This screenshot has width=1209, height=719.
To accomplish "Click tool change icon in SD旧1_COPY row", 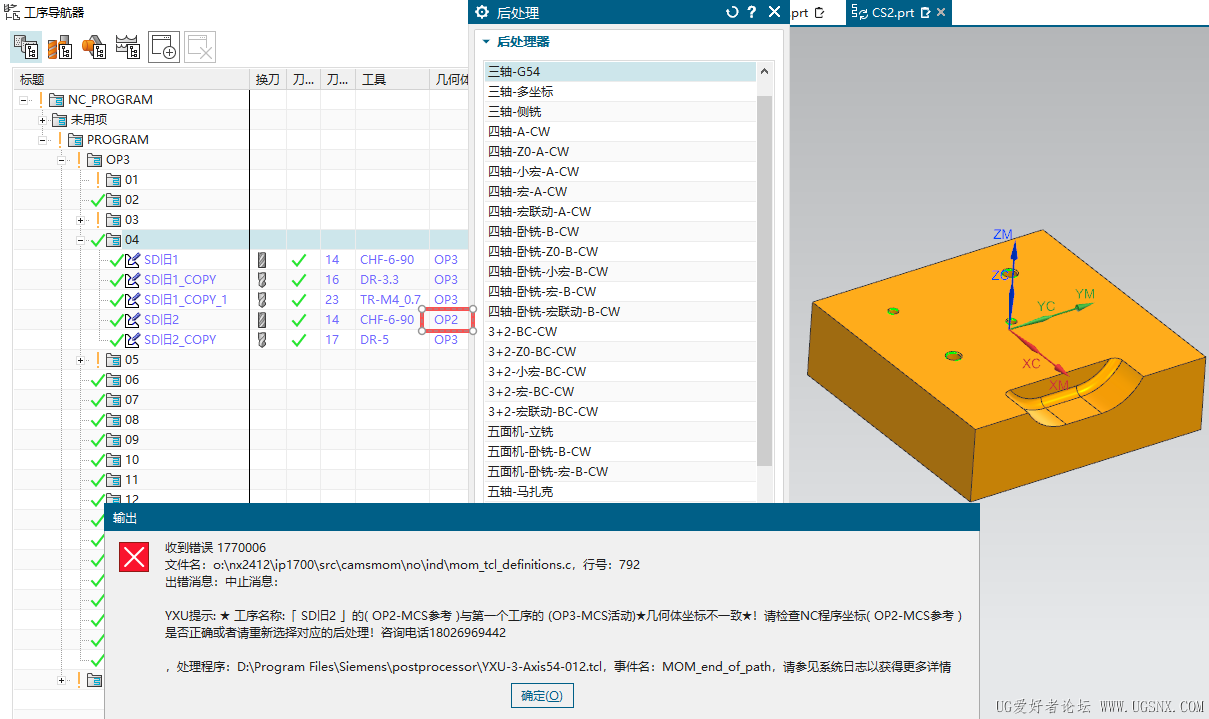I will click(262, 280).
